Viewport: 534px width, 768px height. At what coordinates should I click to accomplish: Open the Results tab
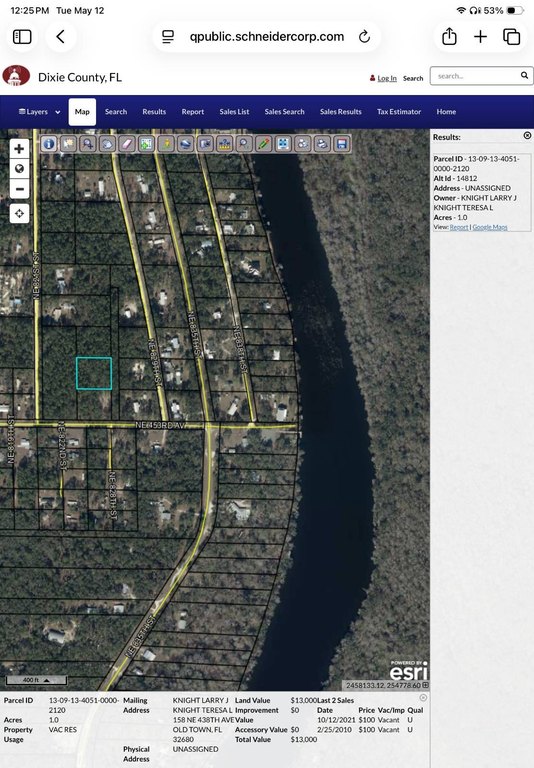click(154, 112)
